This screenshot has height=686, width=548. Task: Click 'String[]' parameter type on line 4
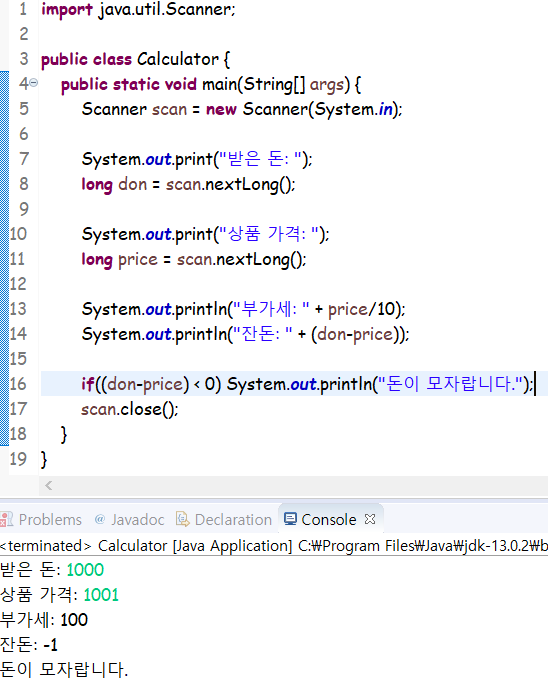point(274,84)
